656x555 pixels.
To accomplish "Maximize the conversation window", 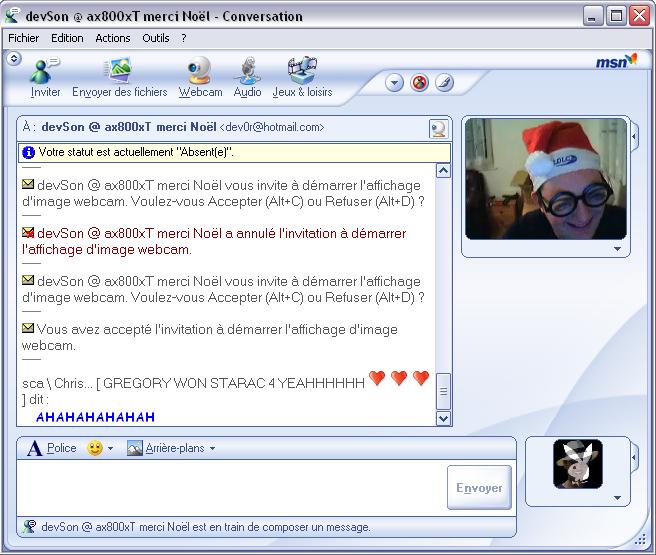I will pos(616,16).
